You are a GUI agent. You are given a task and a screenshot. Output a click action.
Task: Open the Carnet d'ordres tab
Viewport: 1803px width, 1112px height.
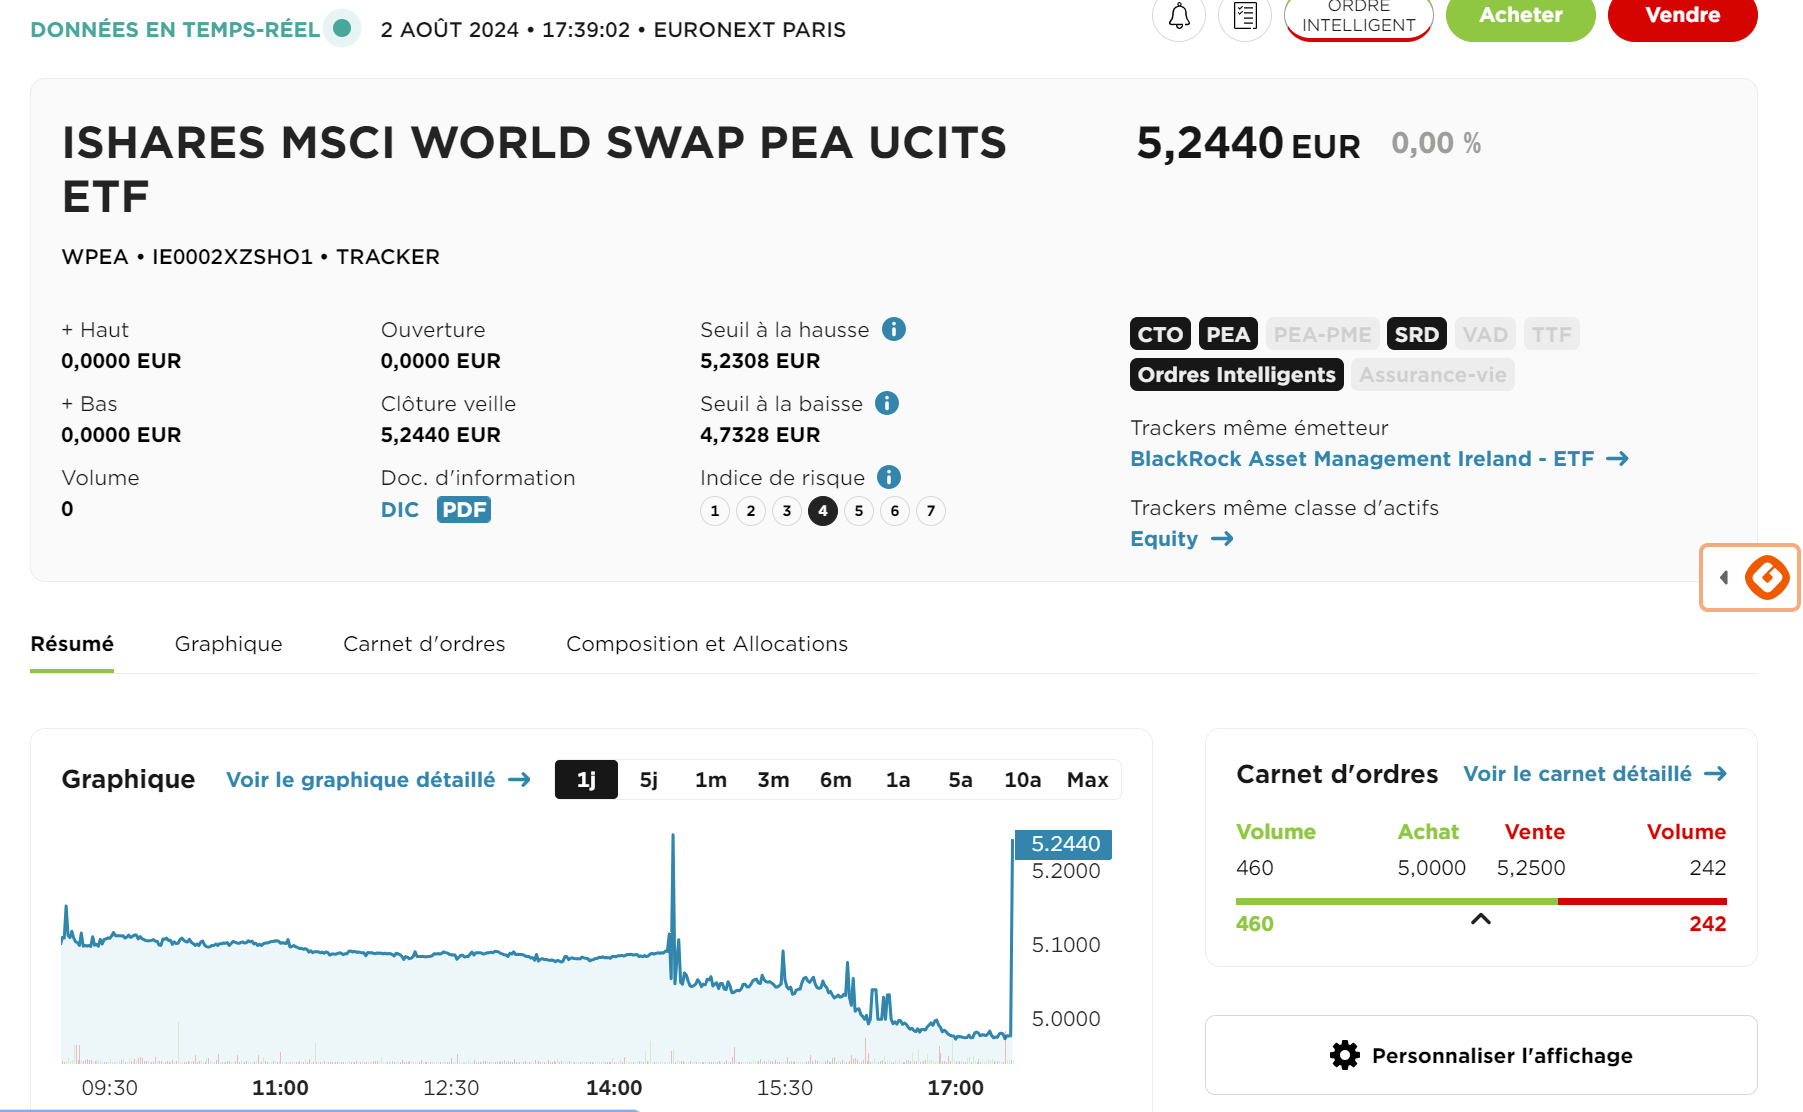pos(424,644)
